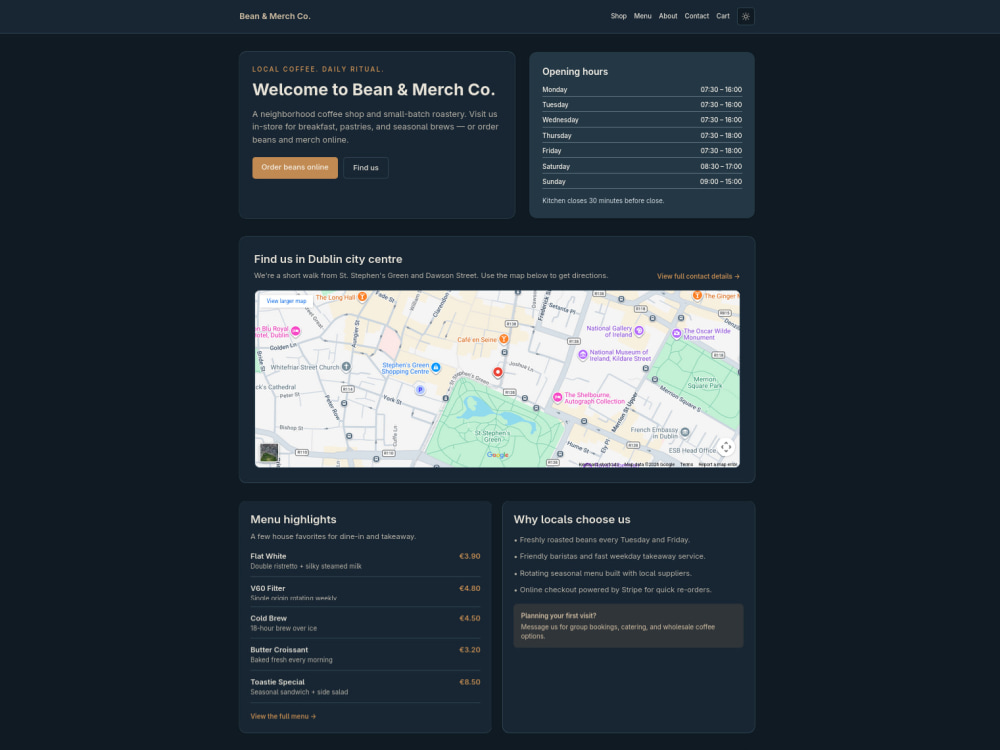The image size is (1000, 750).
Task: Click The Long Hall pub marker
Action: click(362, 297)
